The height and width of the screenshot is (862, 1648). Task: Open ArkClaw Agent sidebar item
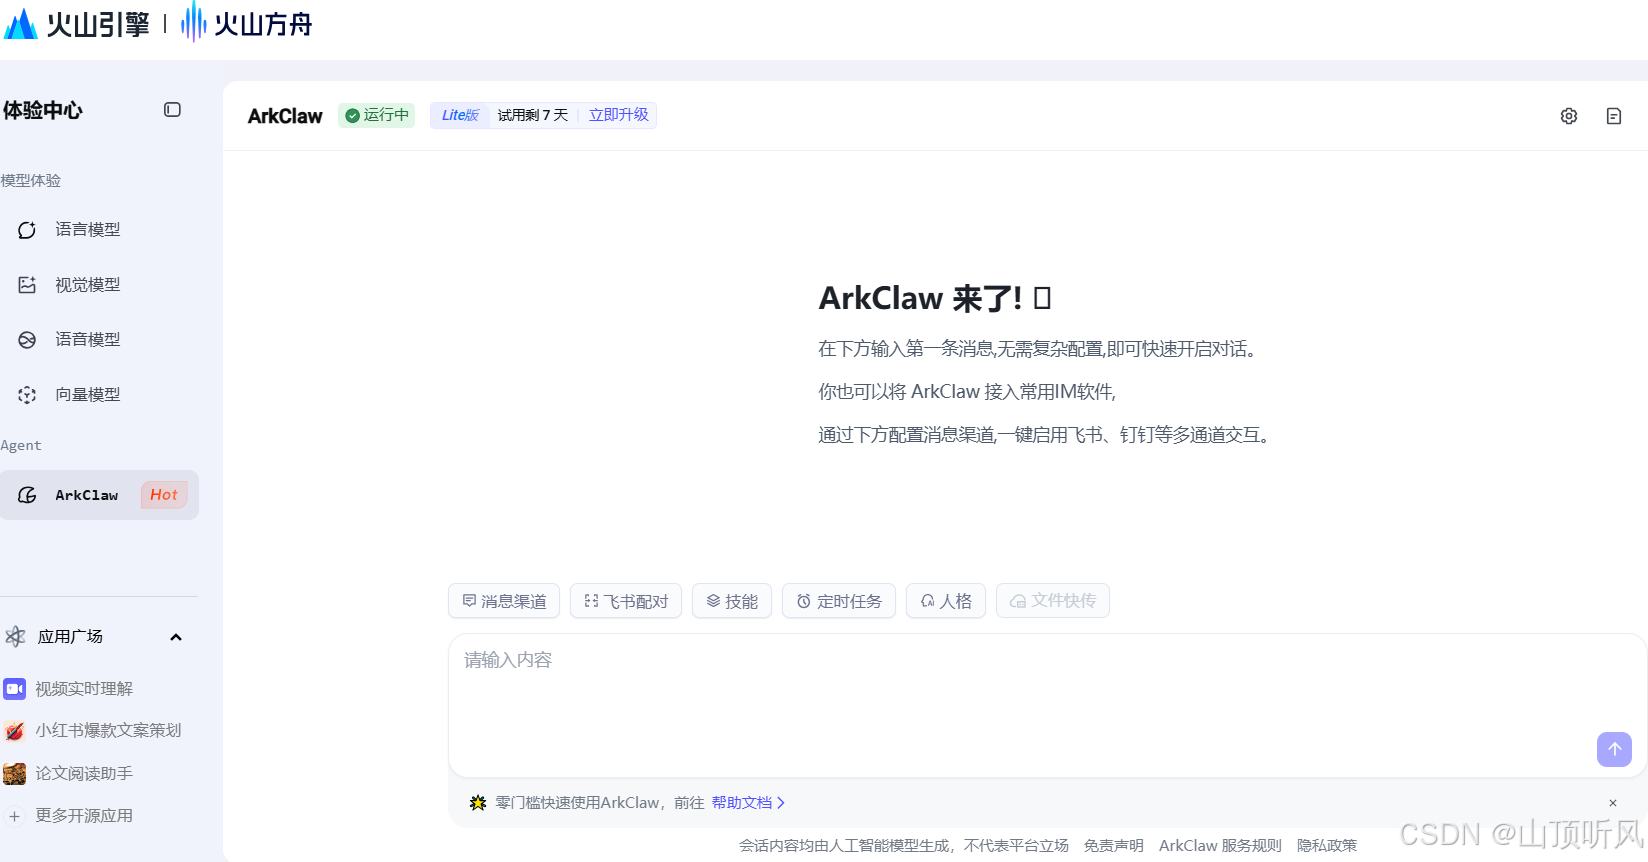[x=100, y=495]
